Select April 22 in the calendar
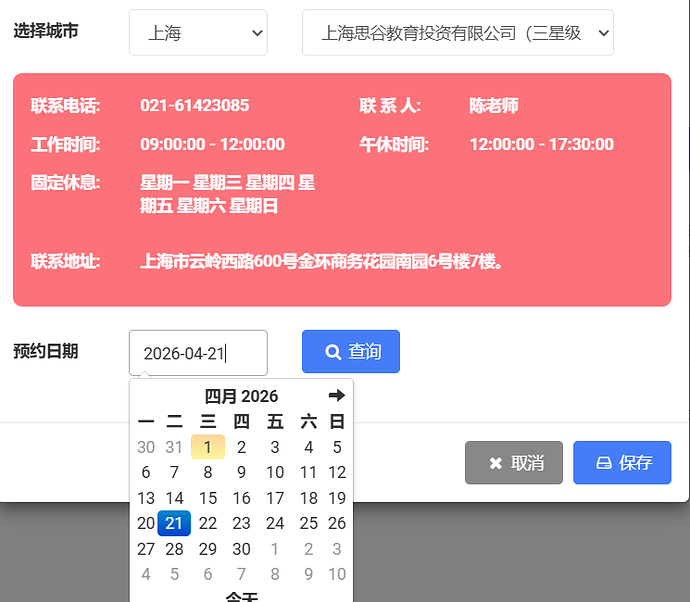This screenshot has width=690, height=602. pyautogui.click(x=208, y=523)
